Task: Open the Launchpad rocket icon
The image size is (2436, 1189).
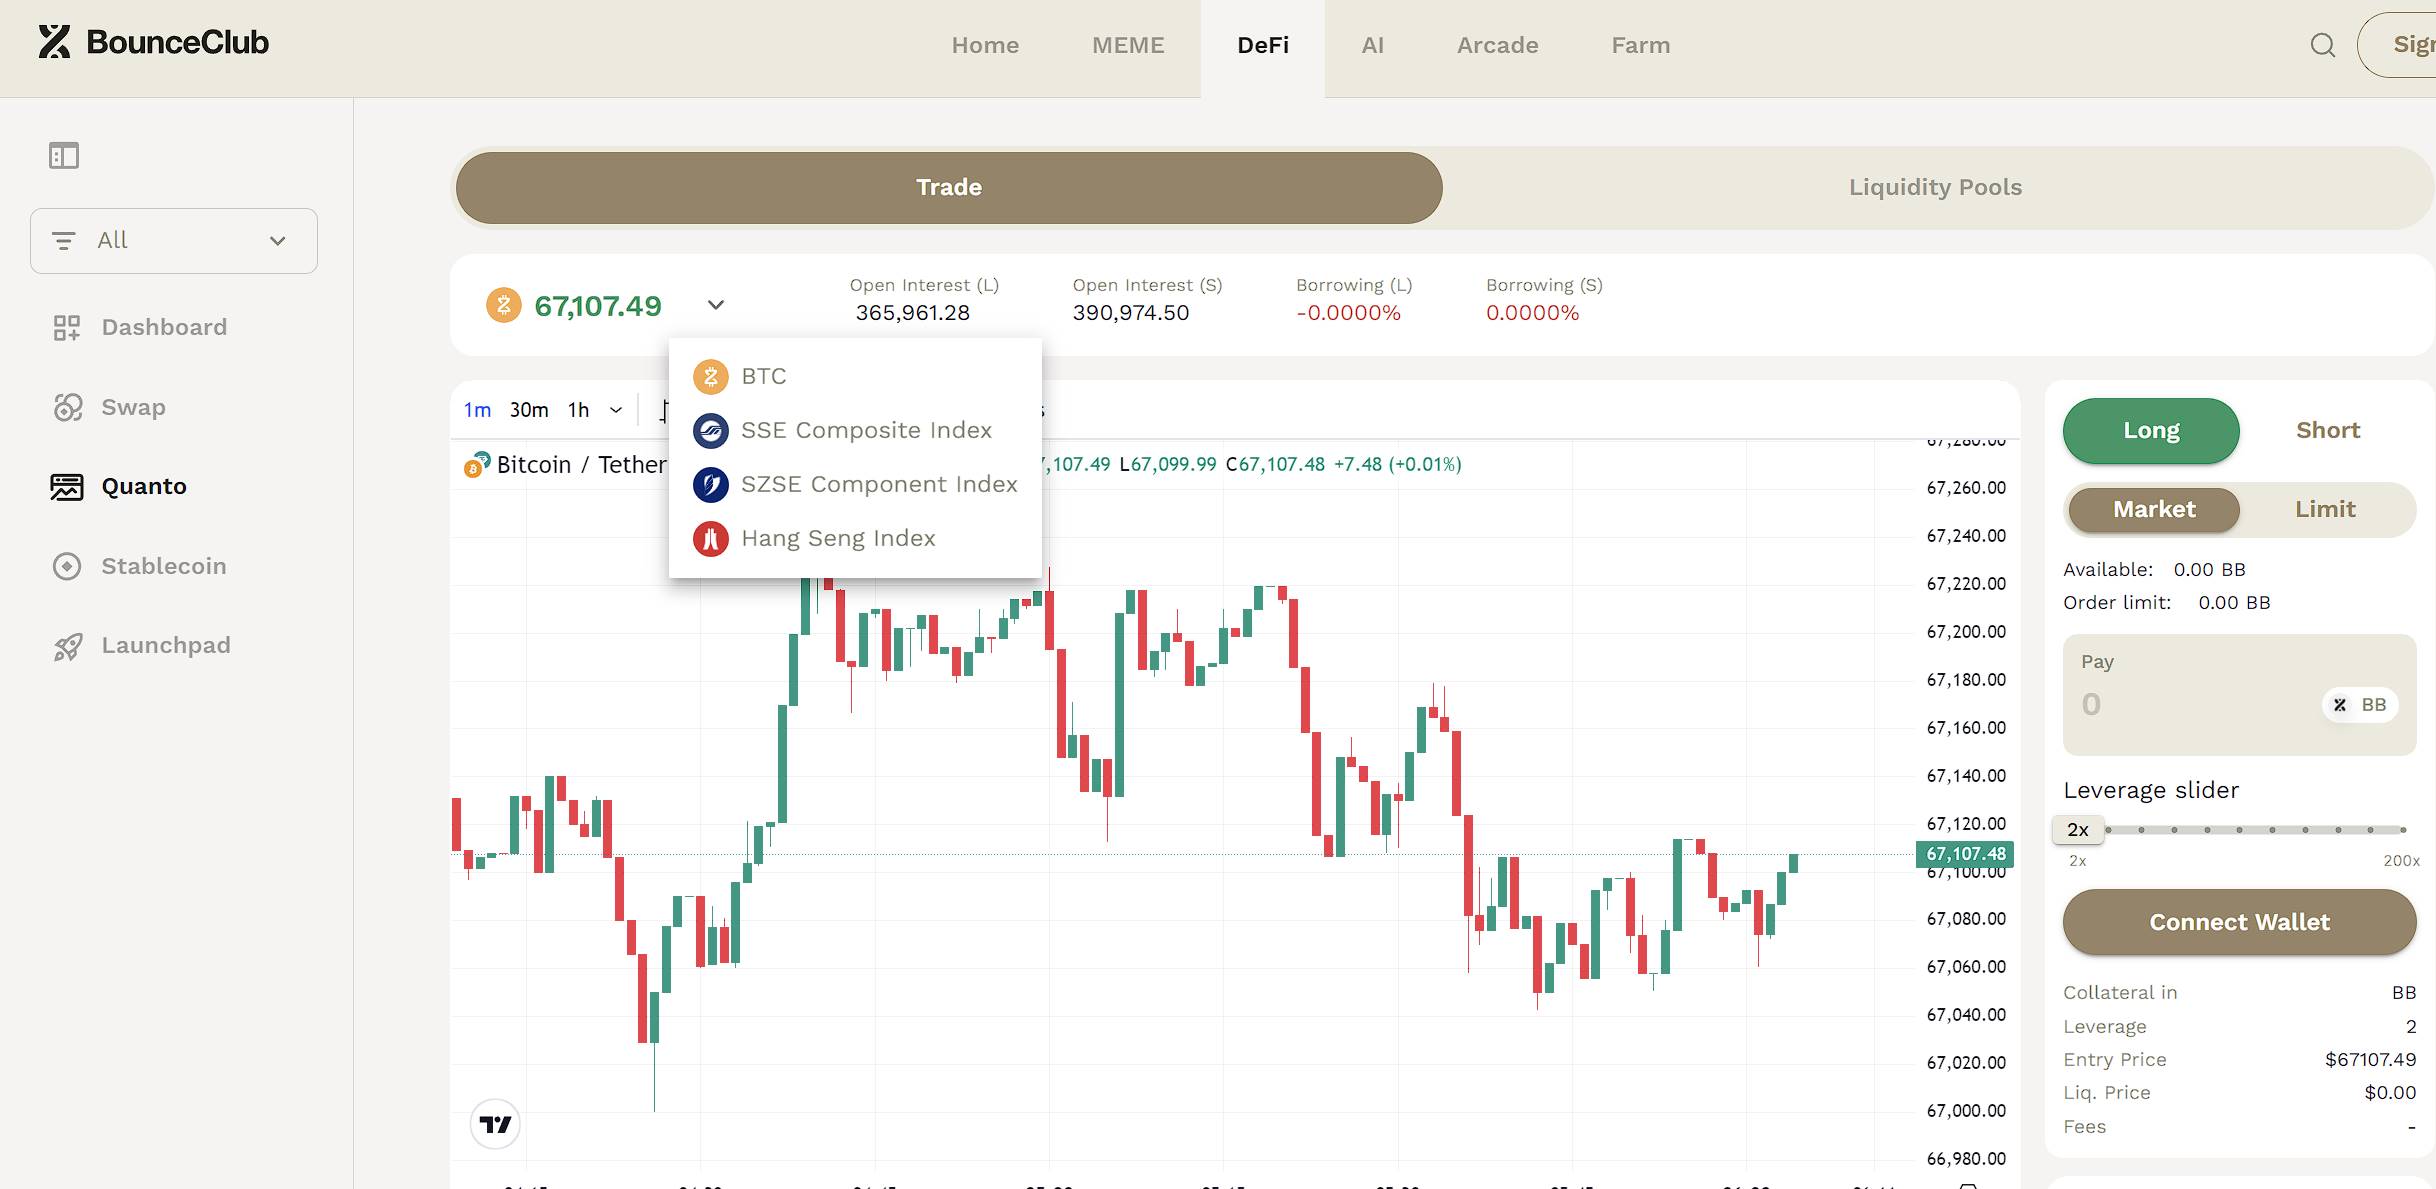Action: click(67, 645)
